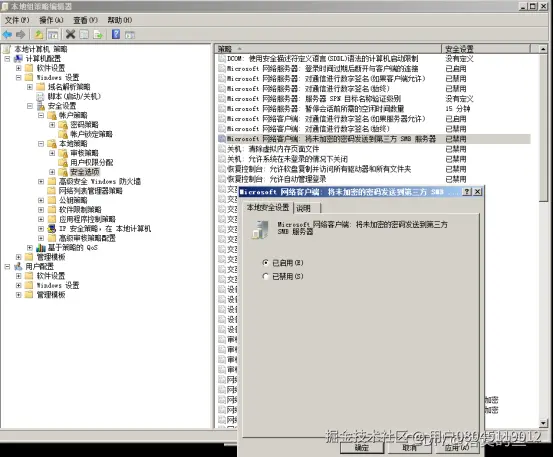Select the 已禁用 radio button
Screen dimensions: 554x457
pos(266,276)
